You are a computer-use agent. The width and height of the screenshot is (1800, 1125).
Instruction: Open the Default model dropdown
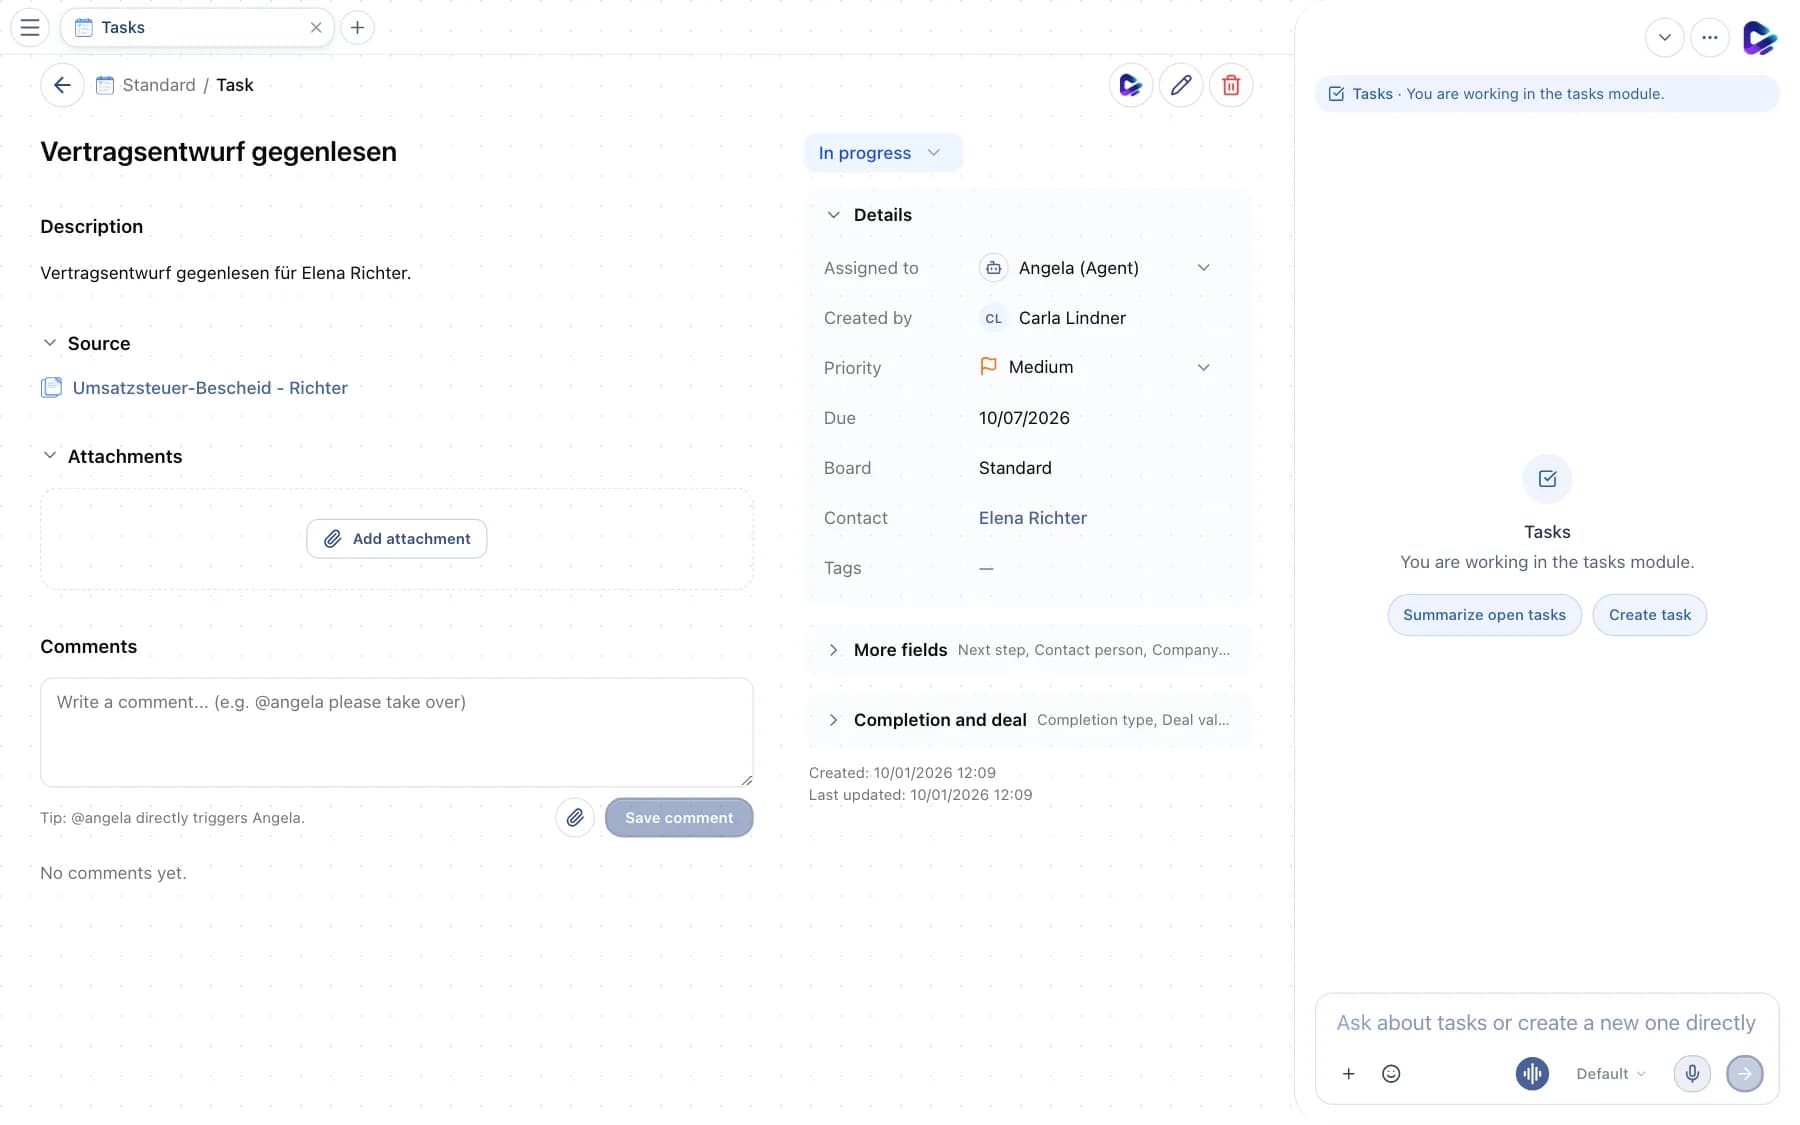pos(1610,1073)
